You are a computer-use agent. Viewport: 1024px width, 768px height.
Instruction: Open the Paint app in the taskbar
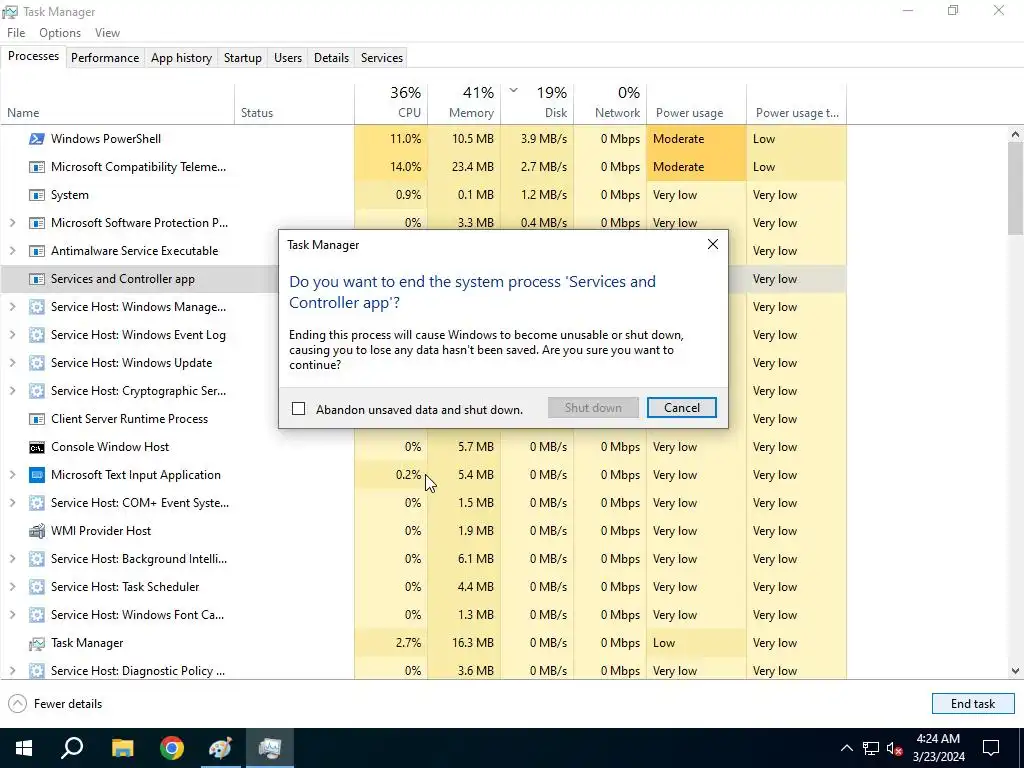220,748
